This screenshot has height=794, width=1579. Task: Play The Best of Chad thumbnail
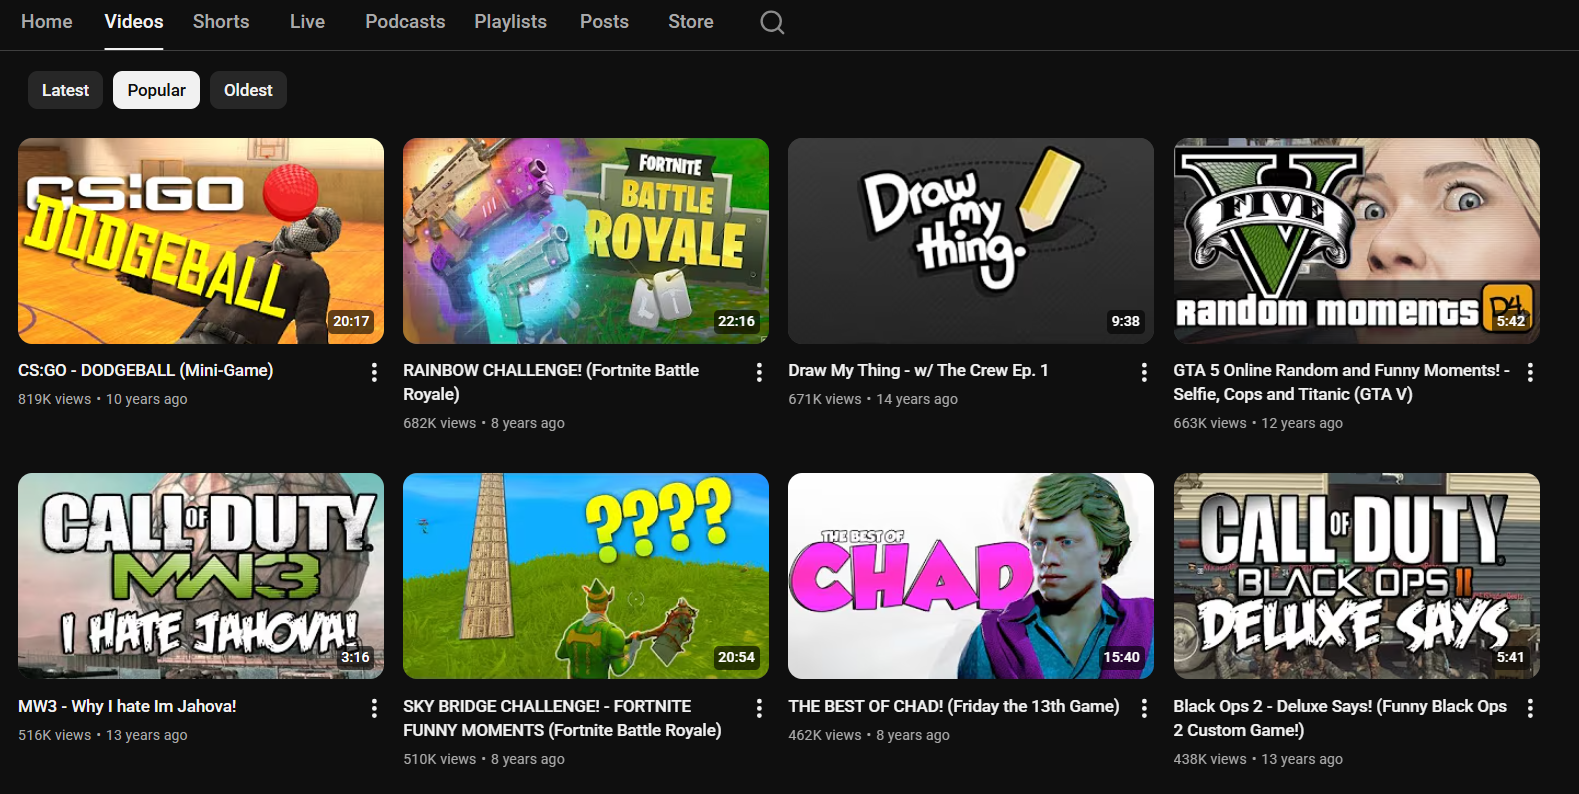[971, 576]
